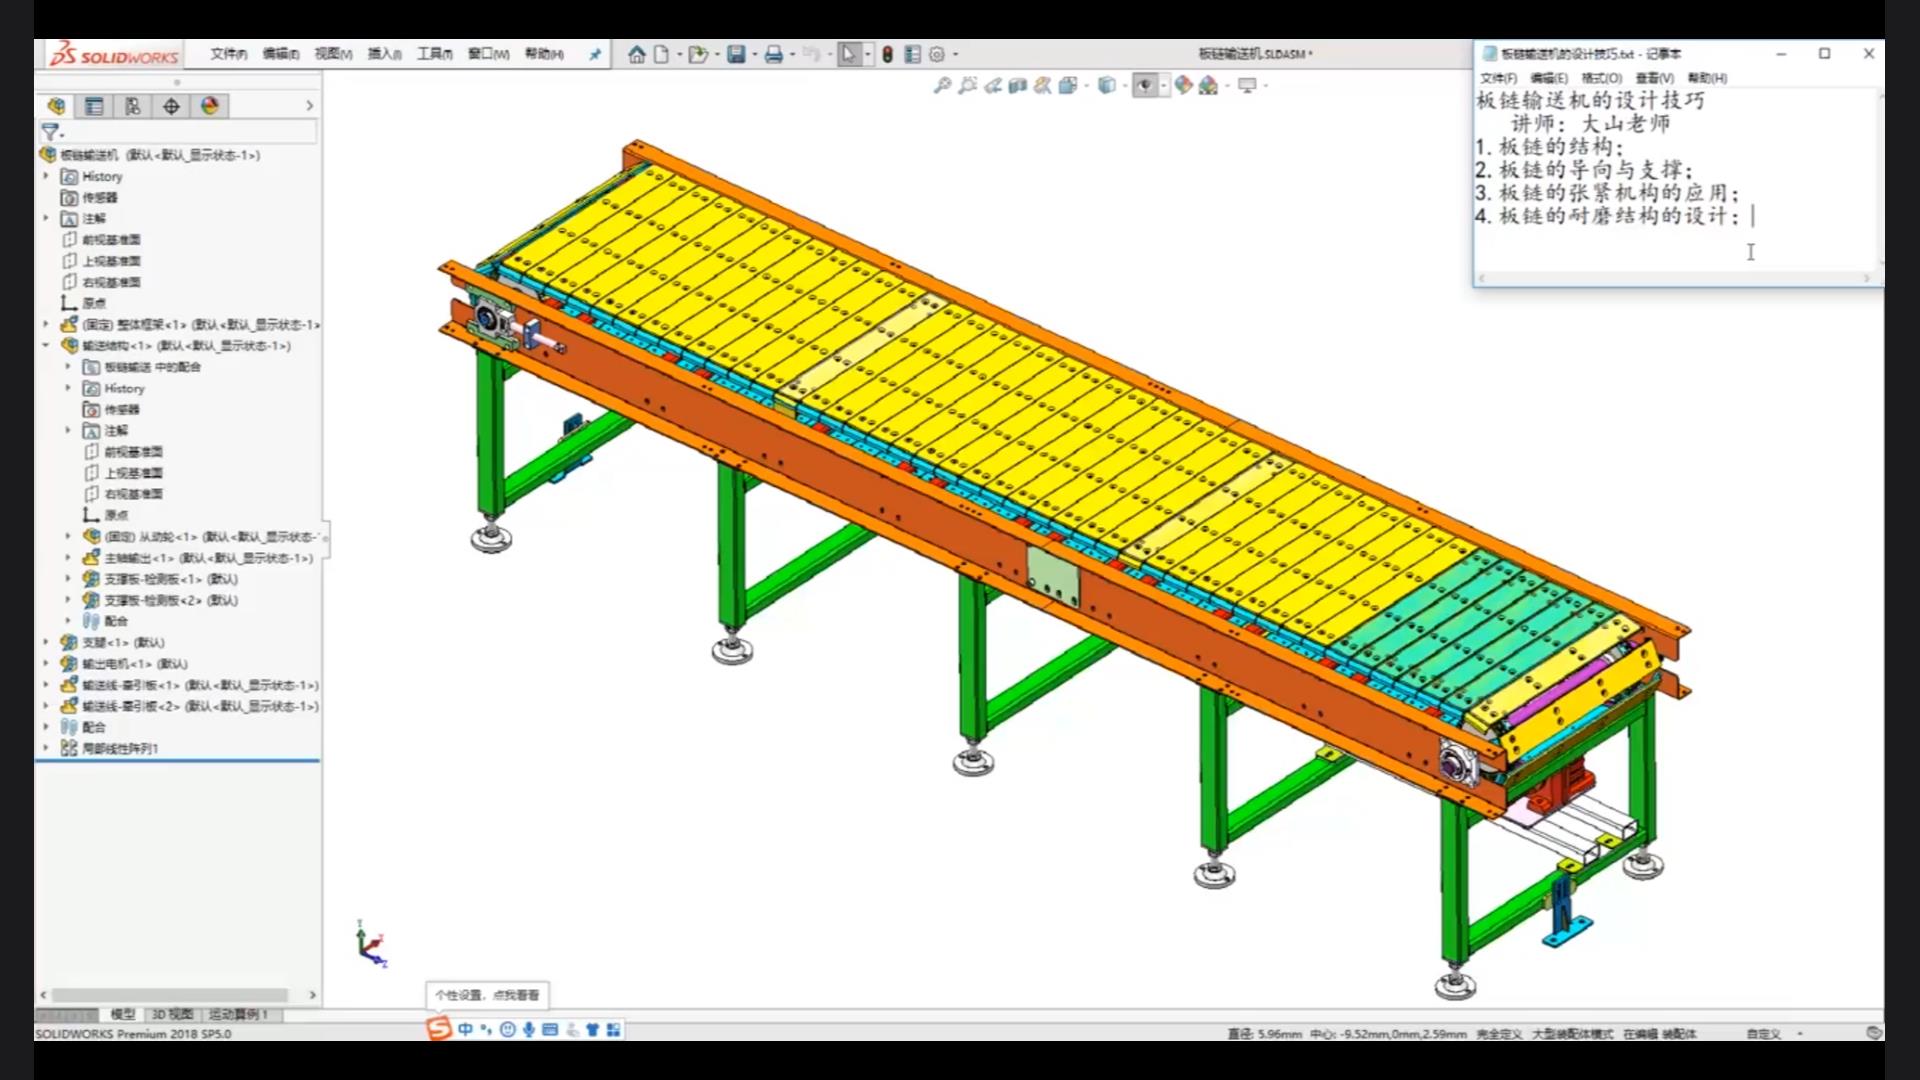
Task: Click the Dynamic Annotation Views icon
Action: (x=1042, y=86)
